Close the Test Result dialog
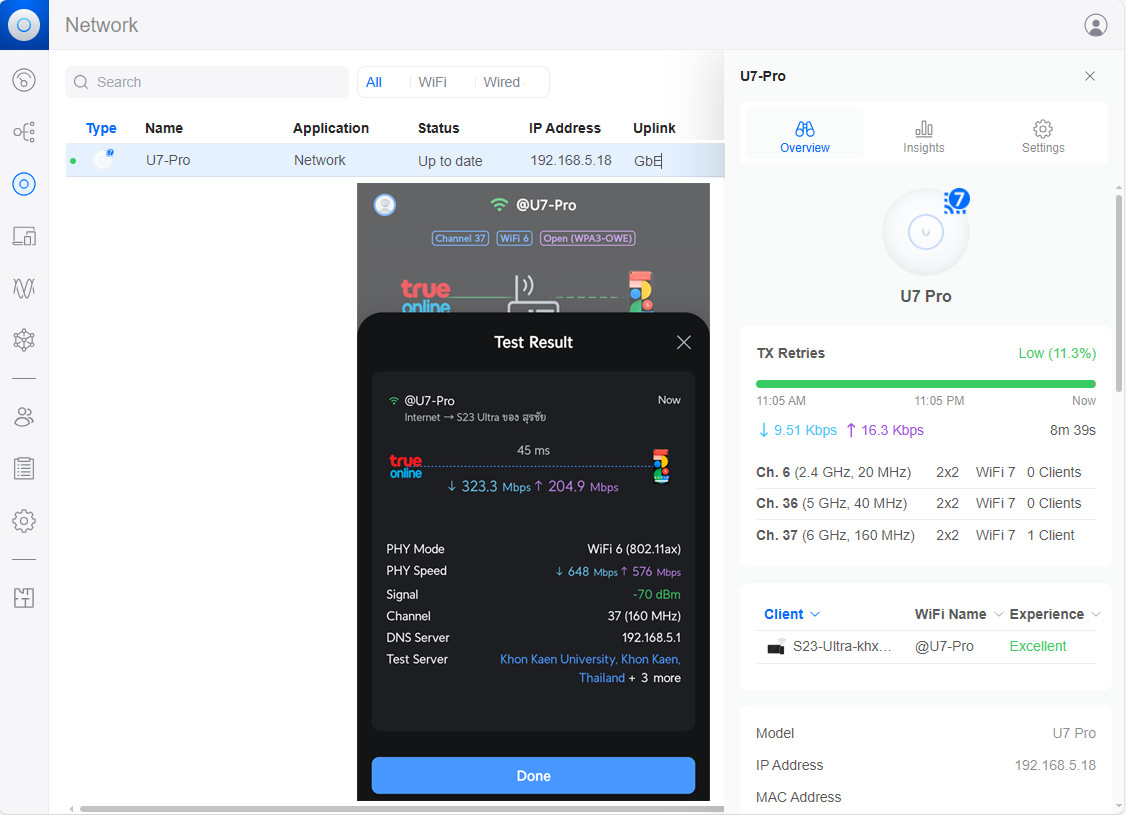The image size is (1126, 815). pyautogui.click(x=684, y=343)
